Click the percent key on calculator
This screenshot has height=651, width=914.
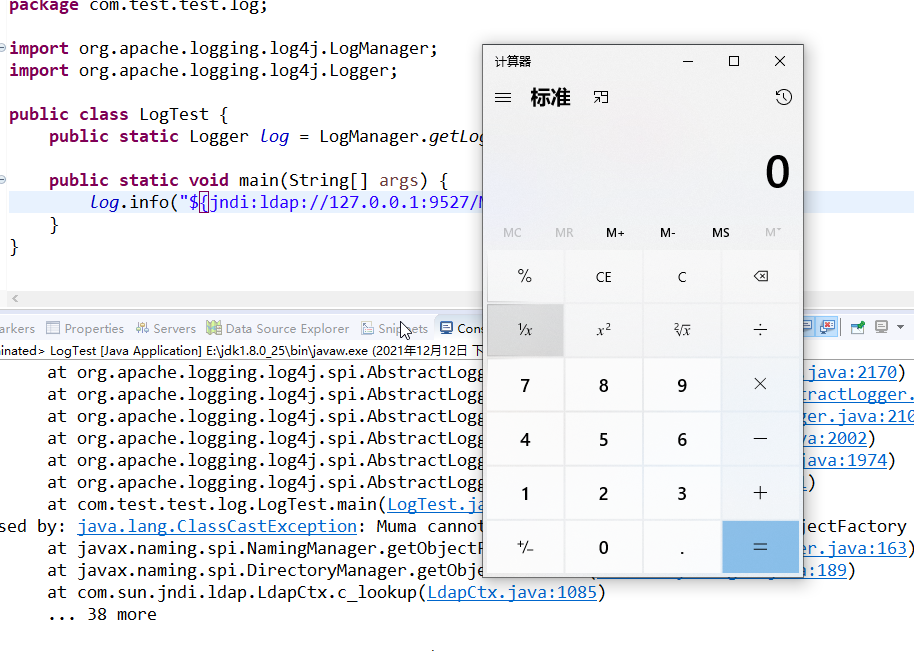[x=525, y=276]
